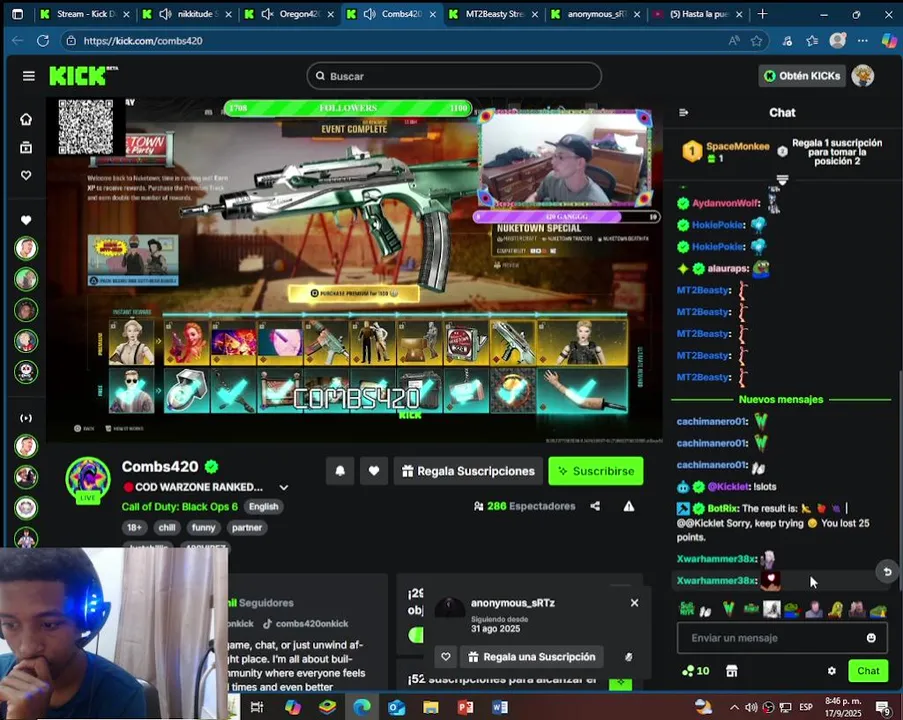Click the browser address bar URL
The height and width of the screenshot is (720, 903).
click(143, 40)
